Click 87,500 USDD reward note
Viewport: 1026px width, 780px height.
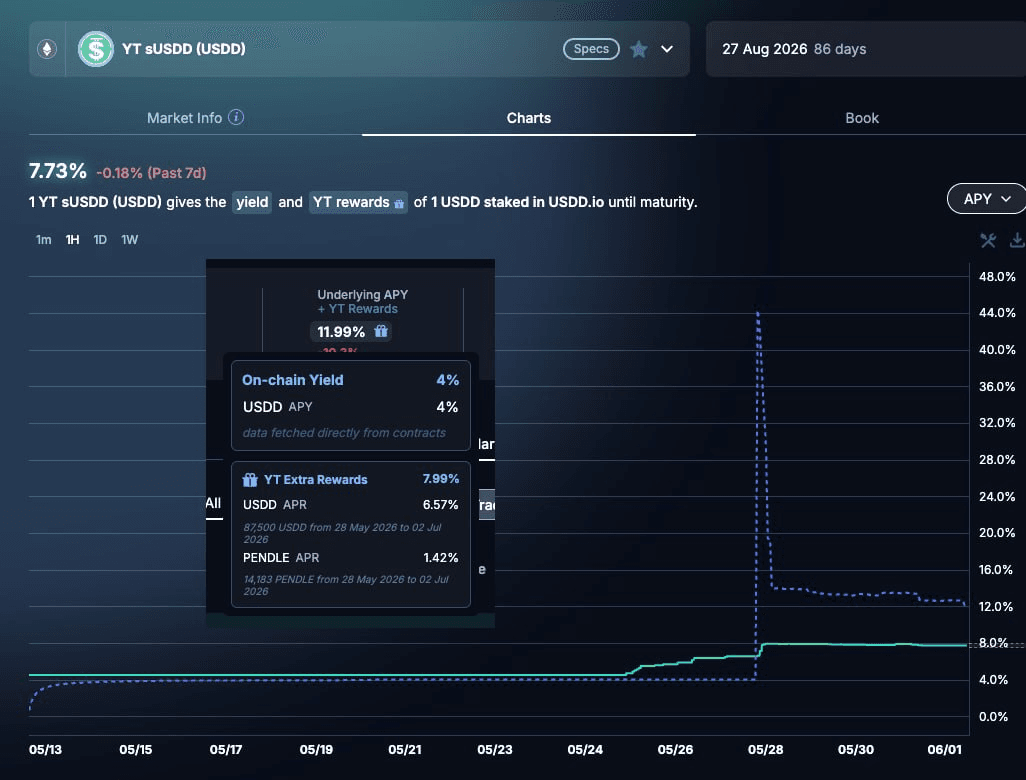point(342,533)
